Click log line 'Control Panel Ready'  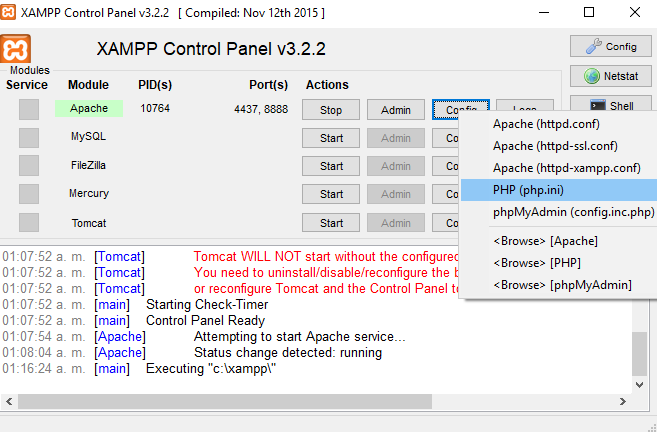click(205, 321)
